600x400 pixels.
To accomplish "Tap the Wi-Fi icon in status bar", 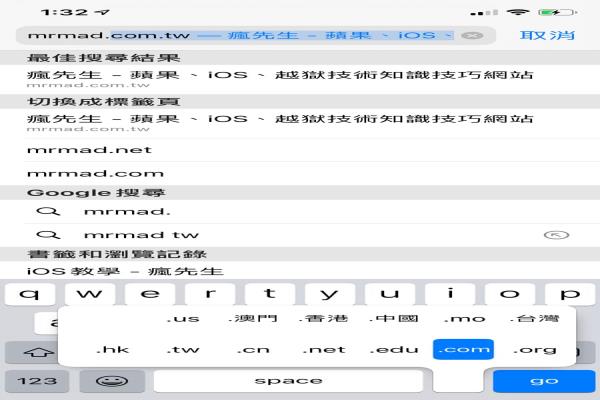I will 518,12.
